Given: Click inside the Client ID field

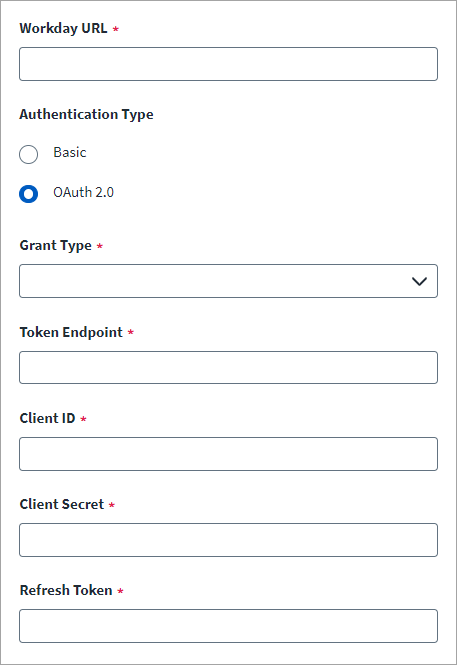Looking at the screenshot, I should point(228,454).
